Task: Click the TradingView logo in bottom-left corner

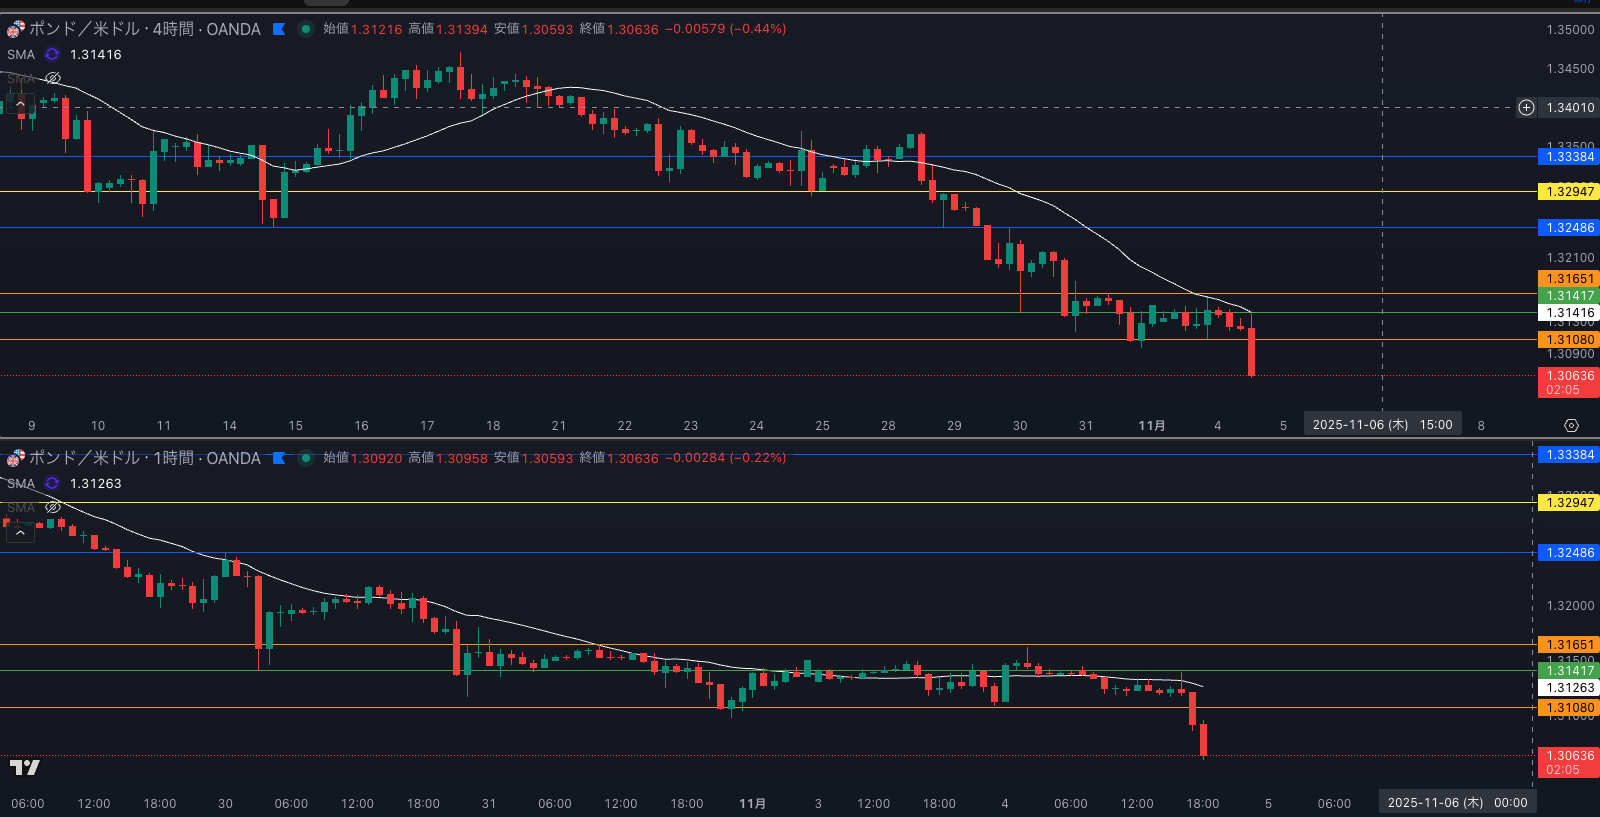Action: (x=24, y=767)
